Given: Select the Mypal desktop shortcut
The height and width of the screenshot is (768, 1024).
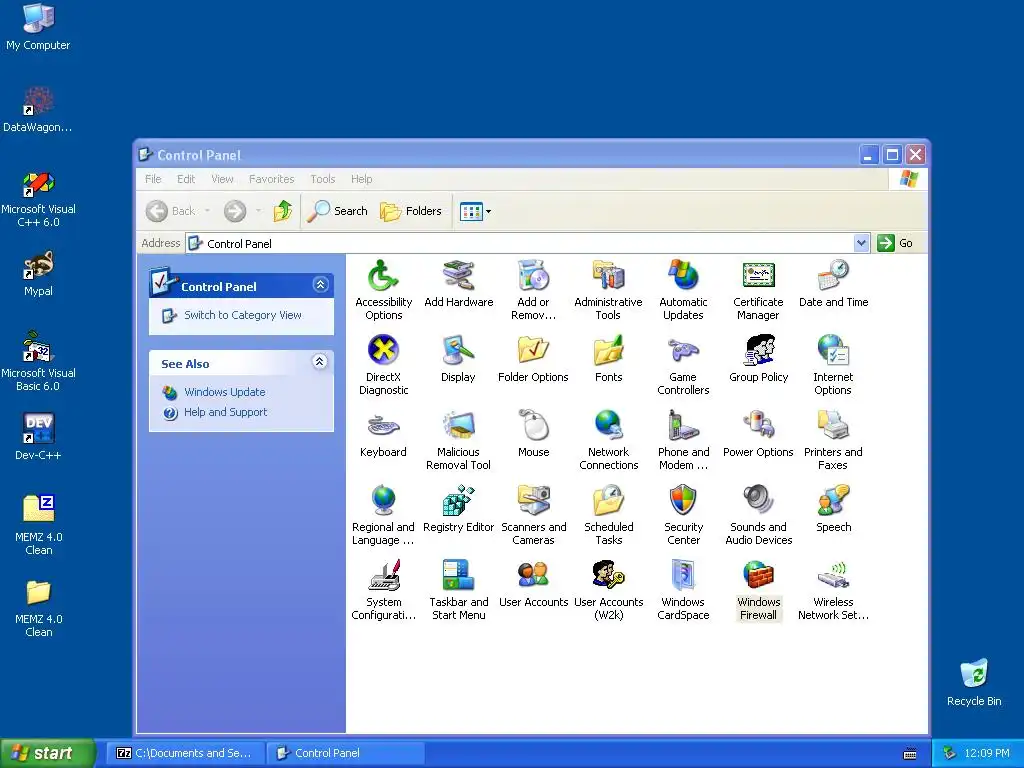Looking at the screenshot, I should pyautogui.click(x=38, y=273).
